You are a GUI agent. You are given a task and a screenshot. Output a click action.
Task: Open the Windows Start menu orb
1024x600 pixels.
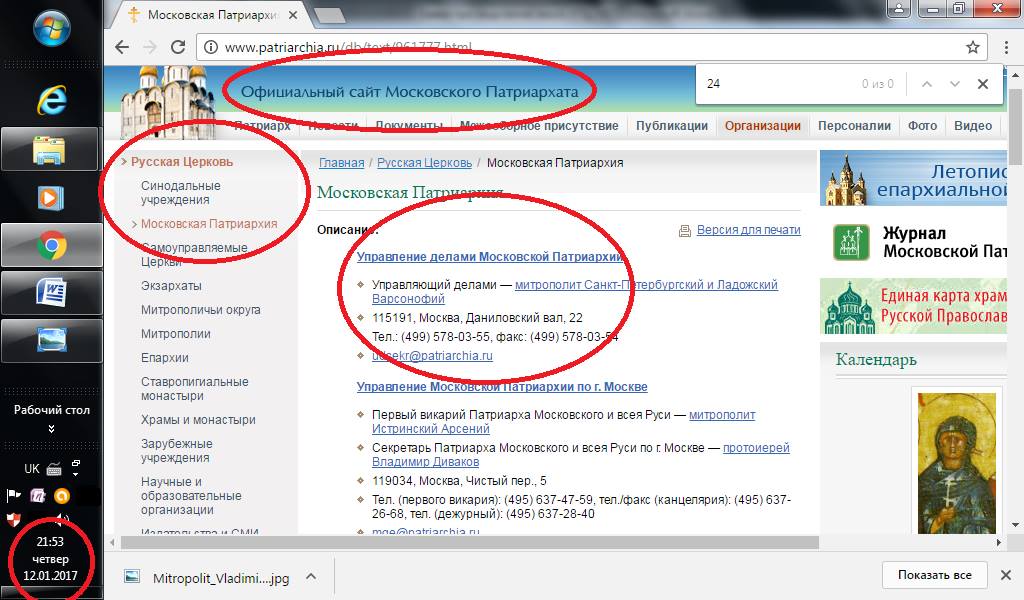coord(52,29)
